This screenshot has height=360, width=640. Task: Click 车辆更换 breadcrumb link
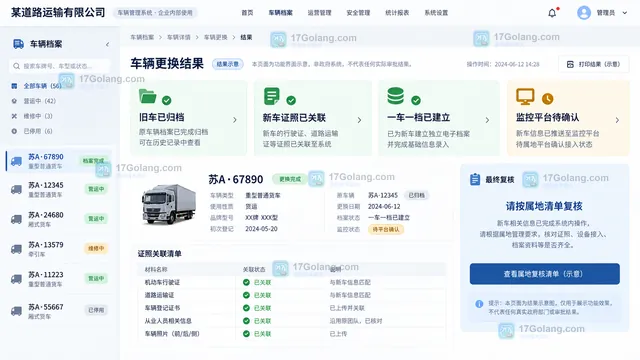pyautogui.click(x=216, y=37)
